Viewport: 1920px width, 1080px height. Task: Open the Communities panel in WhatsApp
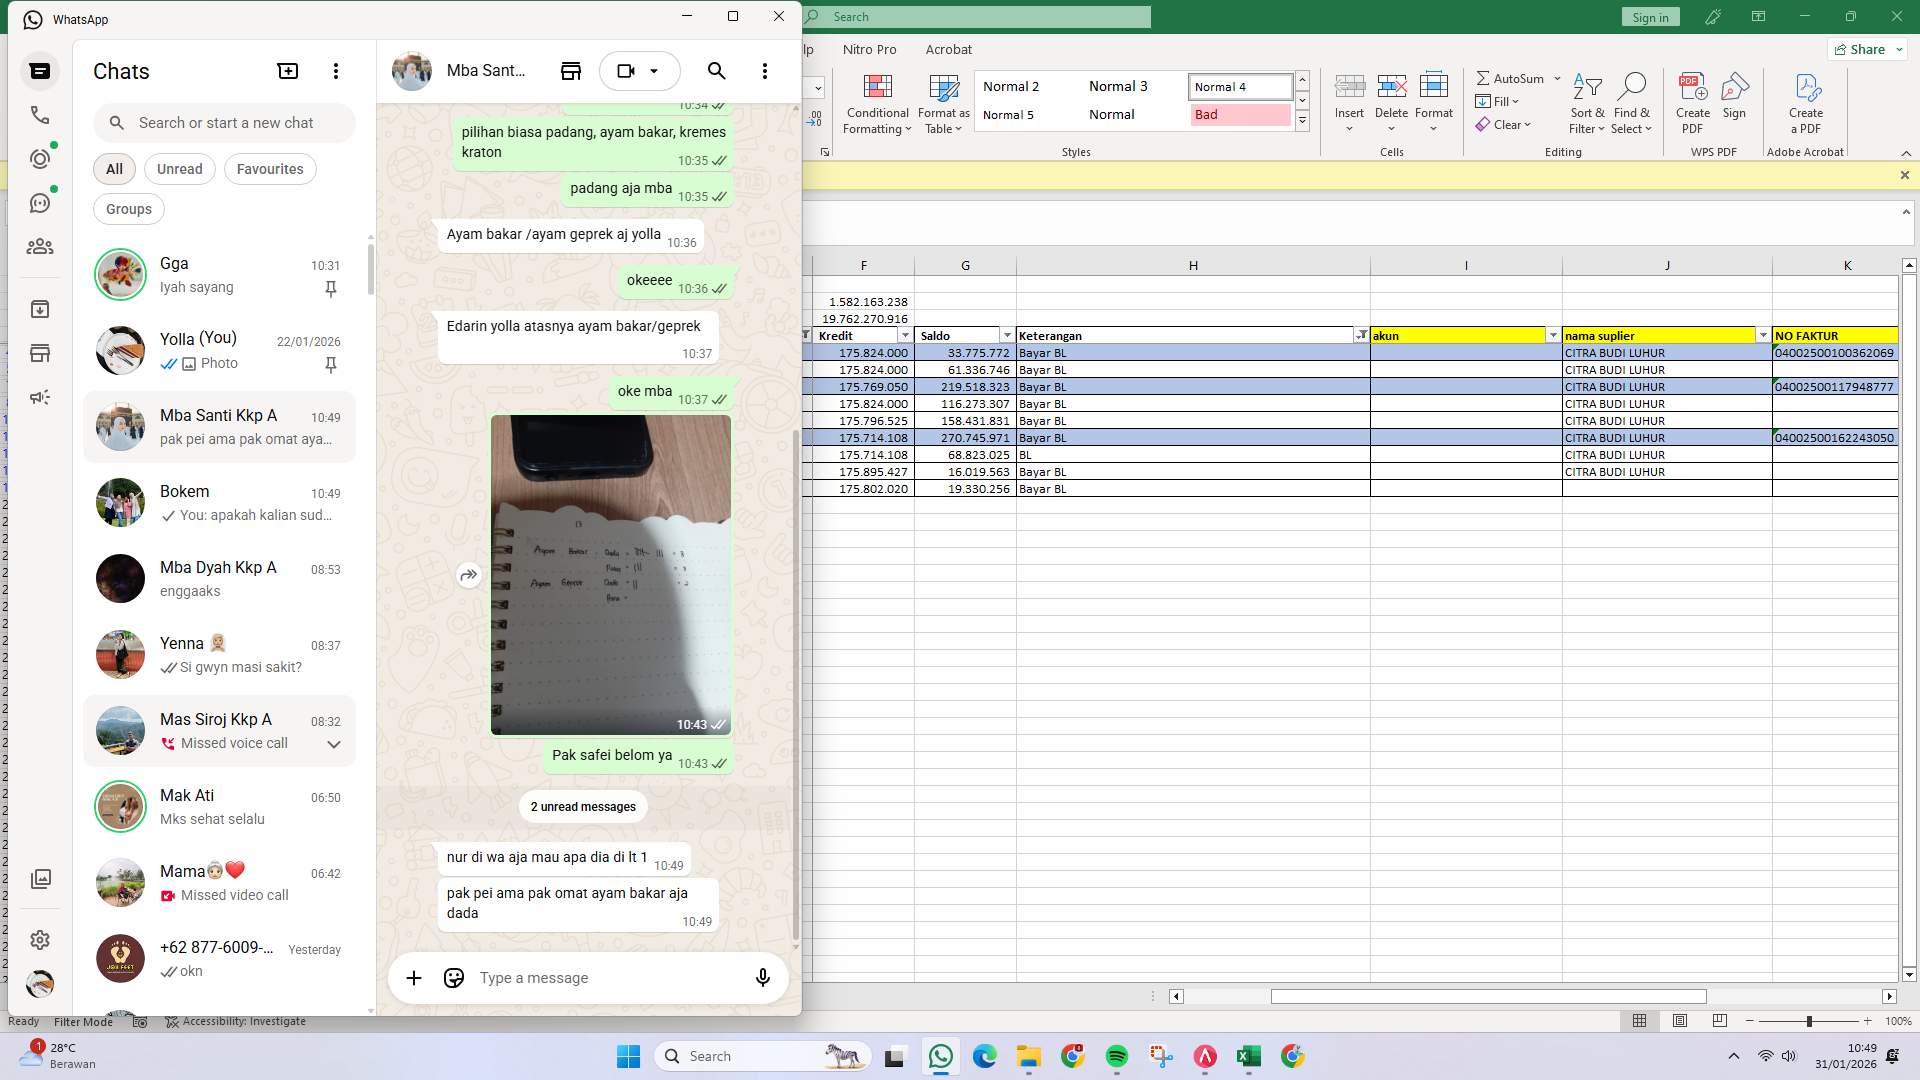pos(40,247)
